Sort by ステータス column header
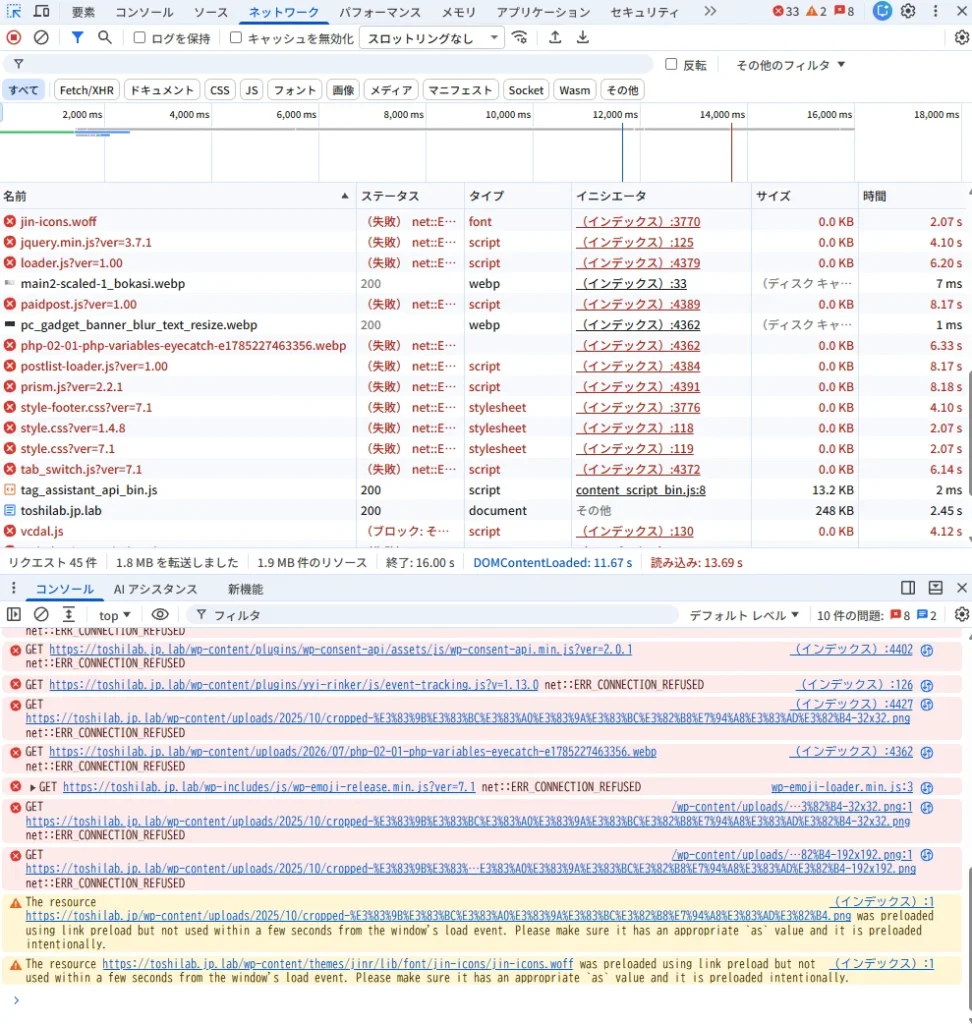 point(410,196)
